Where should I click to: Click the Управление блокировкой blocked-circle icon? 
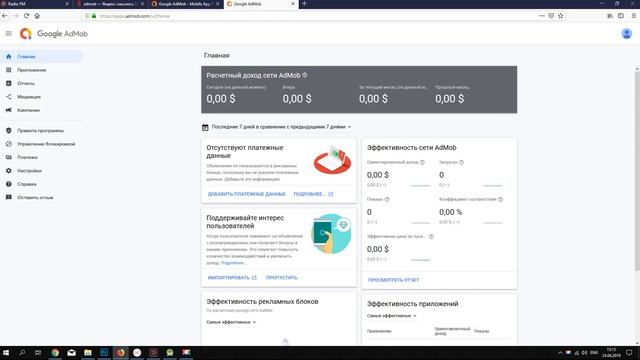9,144
